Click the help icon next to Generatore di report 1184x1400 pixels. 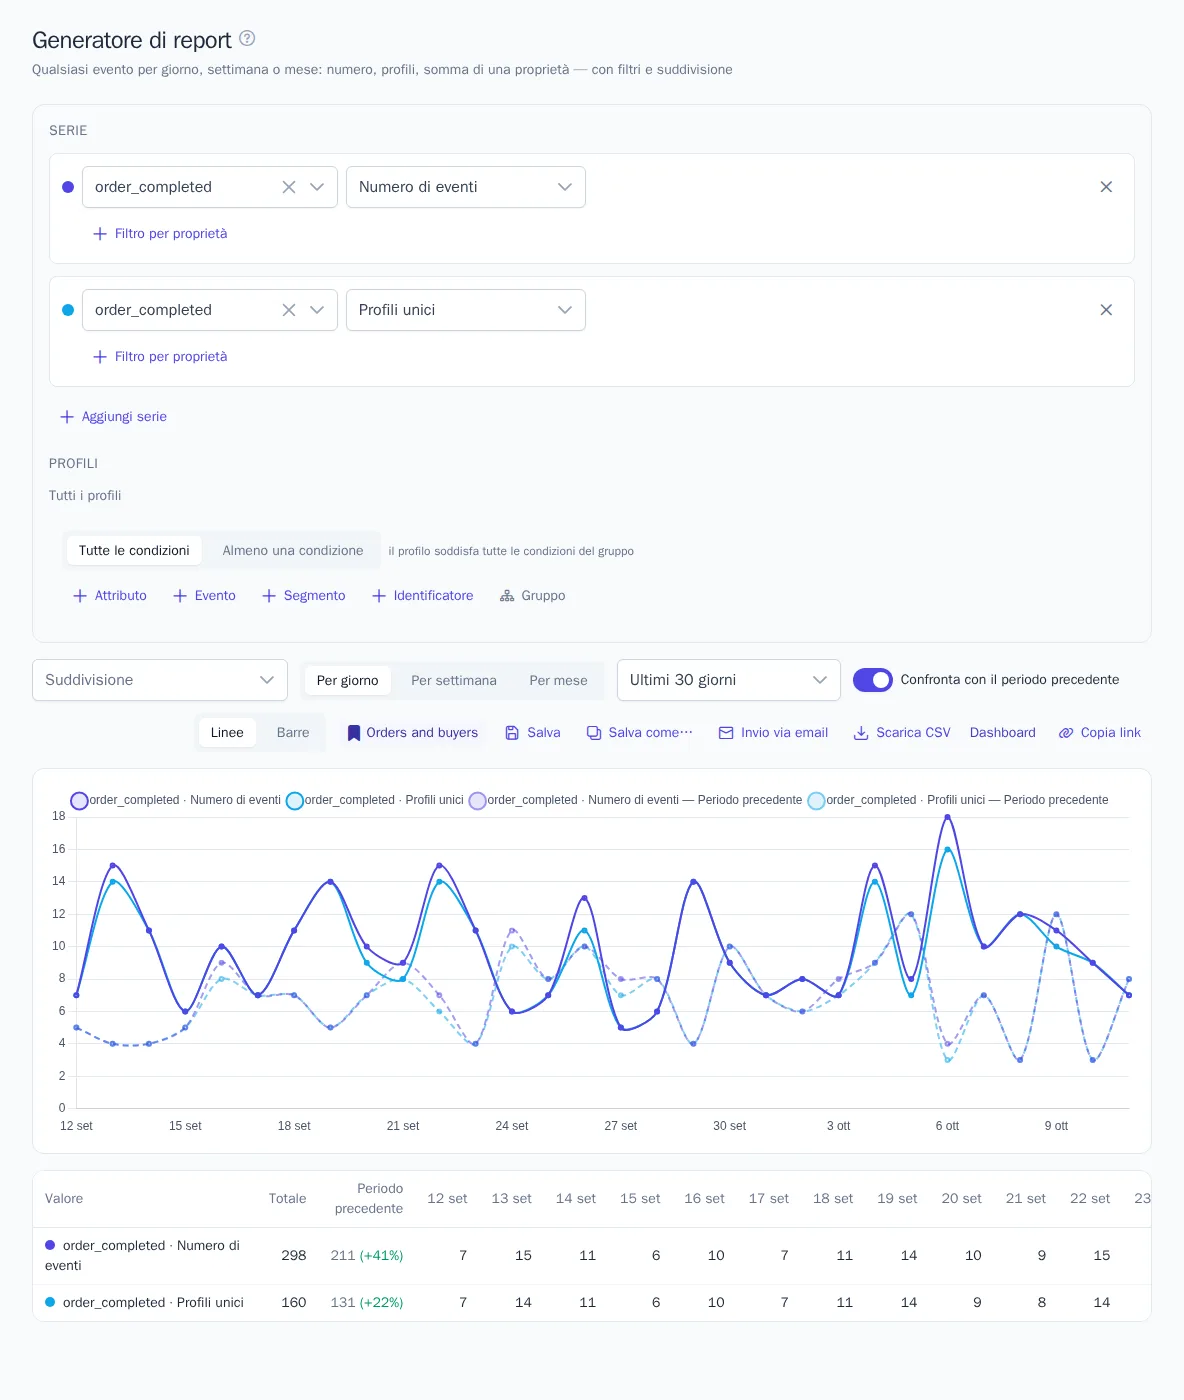click(x=247, y=38)
